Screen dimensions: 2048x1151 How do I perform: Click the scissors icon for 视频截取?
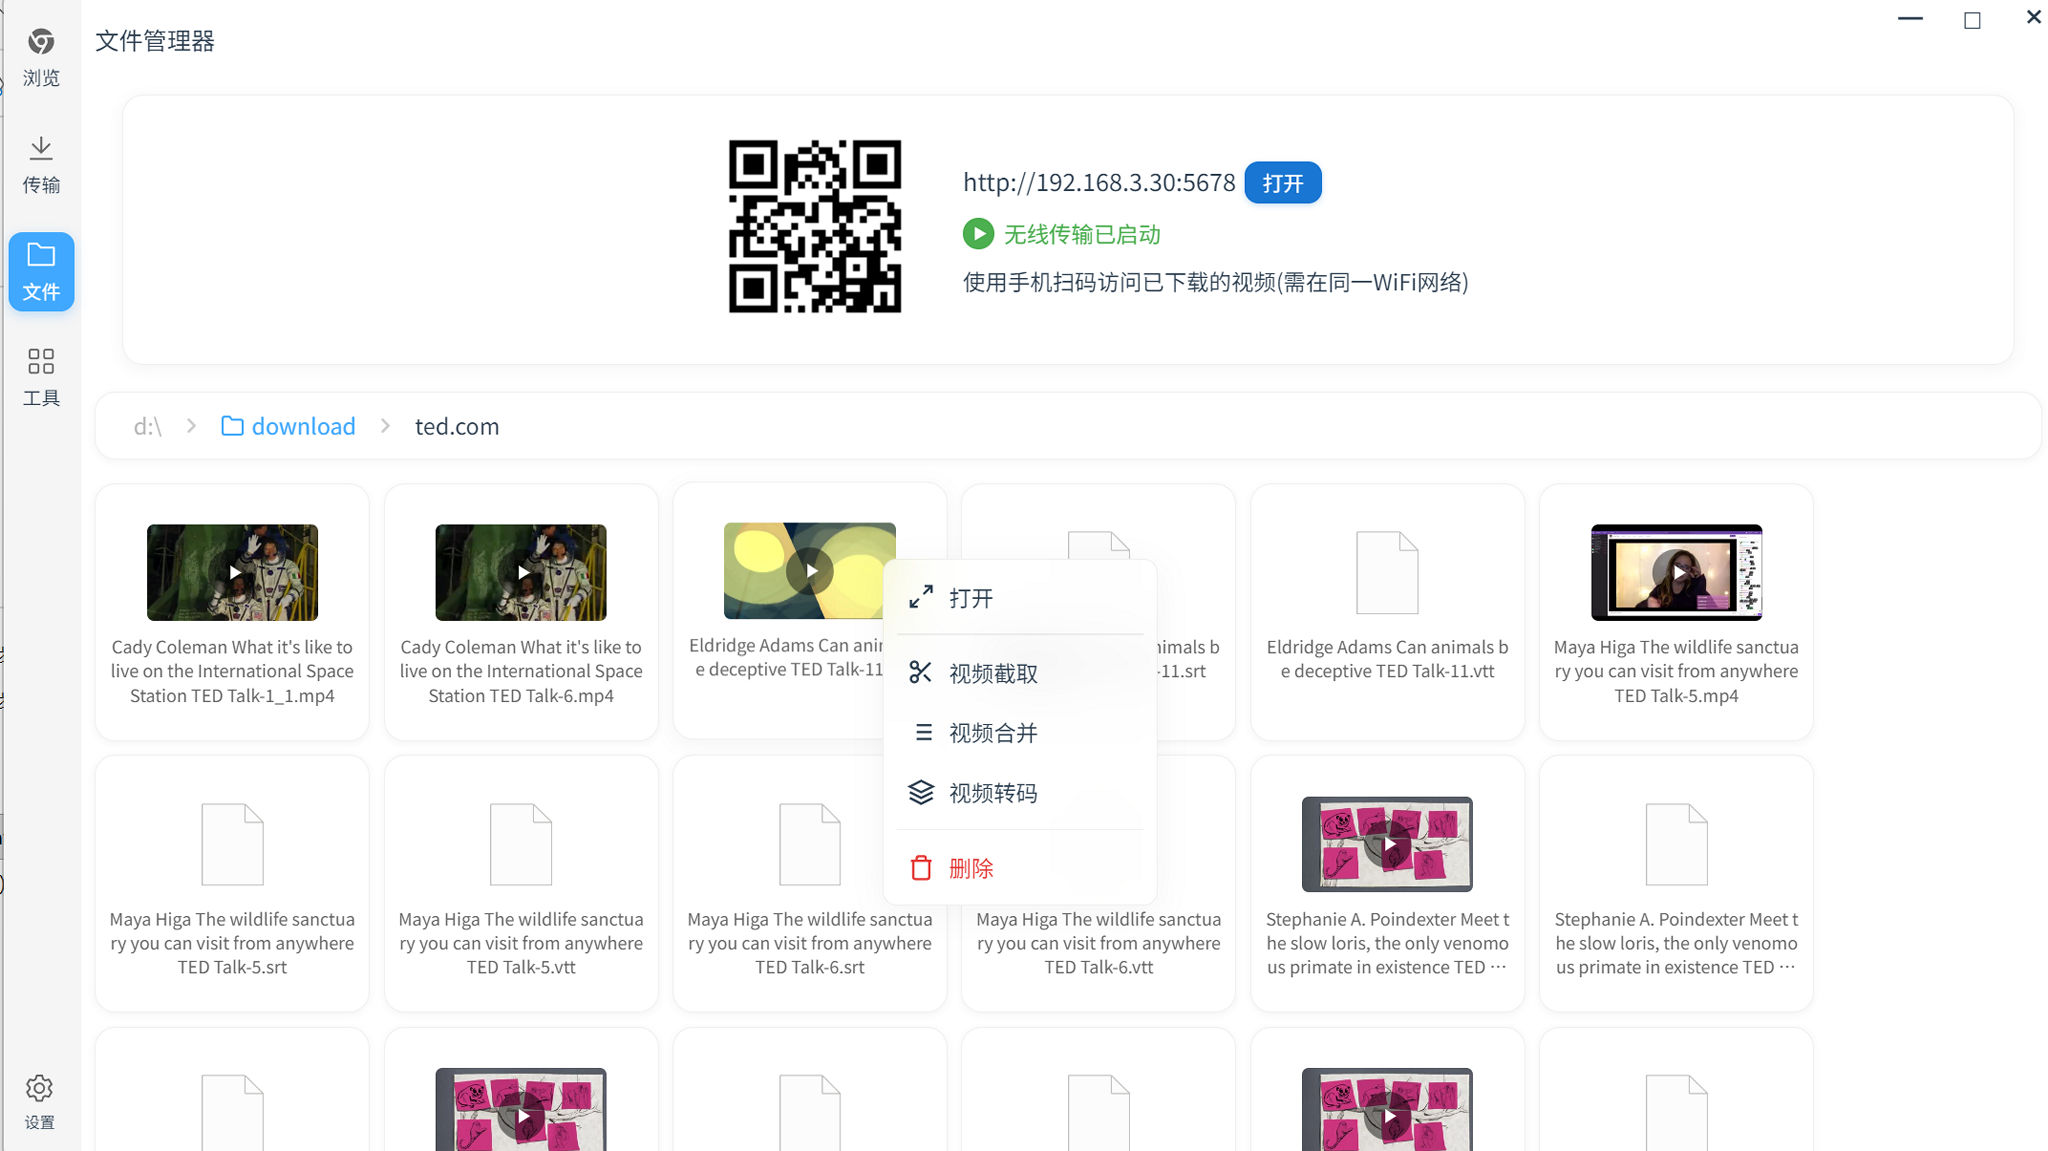[x=920, y=673]
